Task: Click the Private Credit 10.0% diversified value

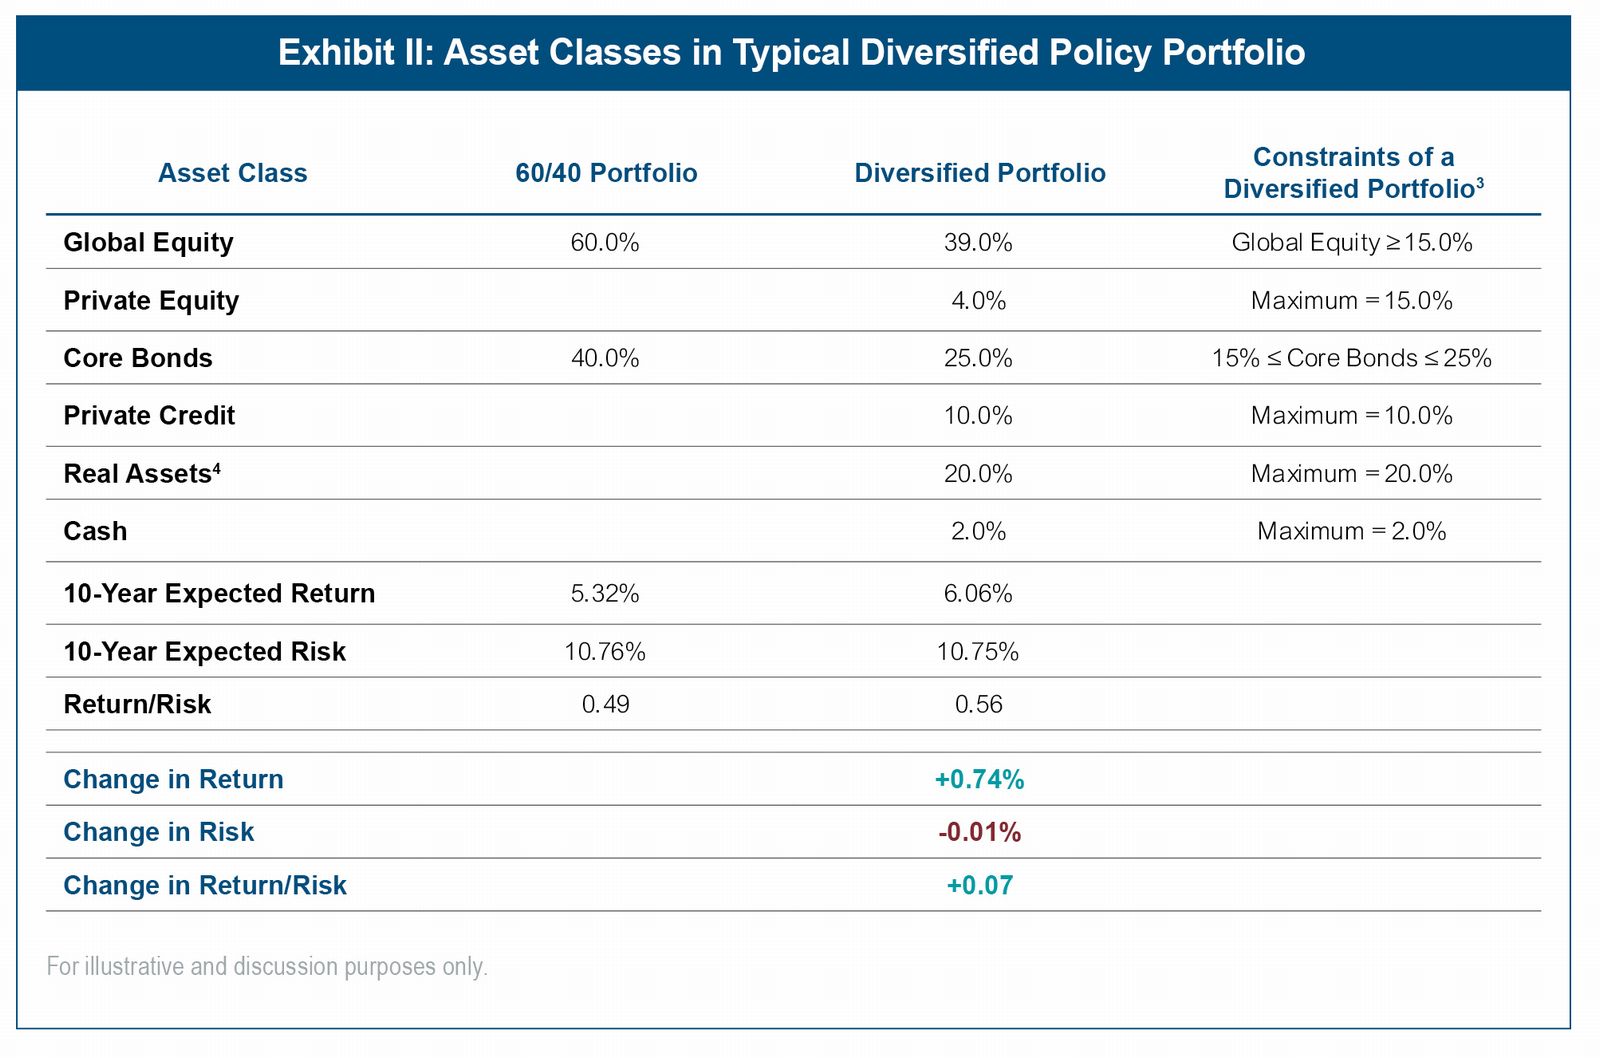Action: [978, 416]
